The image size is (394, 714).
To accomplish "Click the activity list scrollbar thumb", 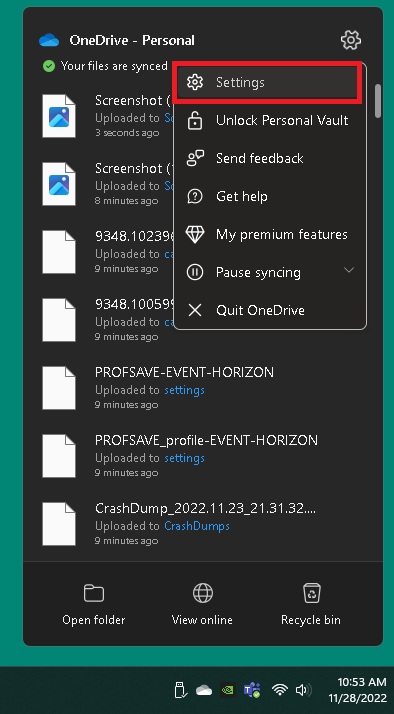I will (378, 101).
